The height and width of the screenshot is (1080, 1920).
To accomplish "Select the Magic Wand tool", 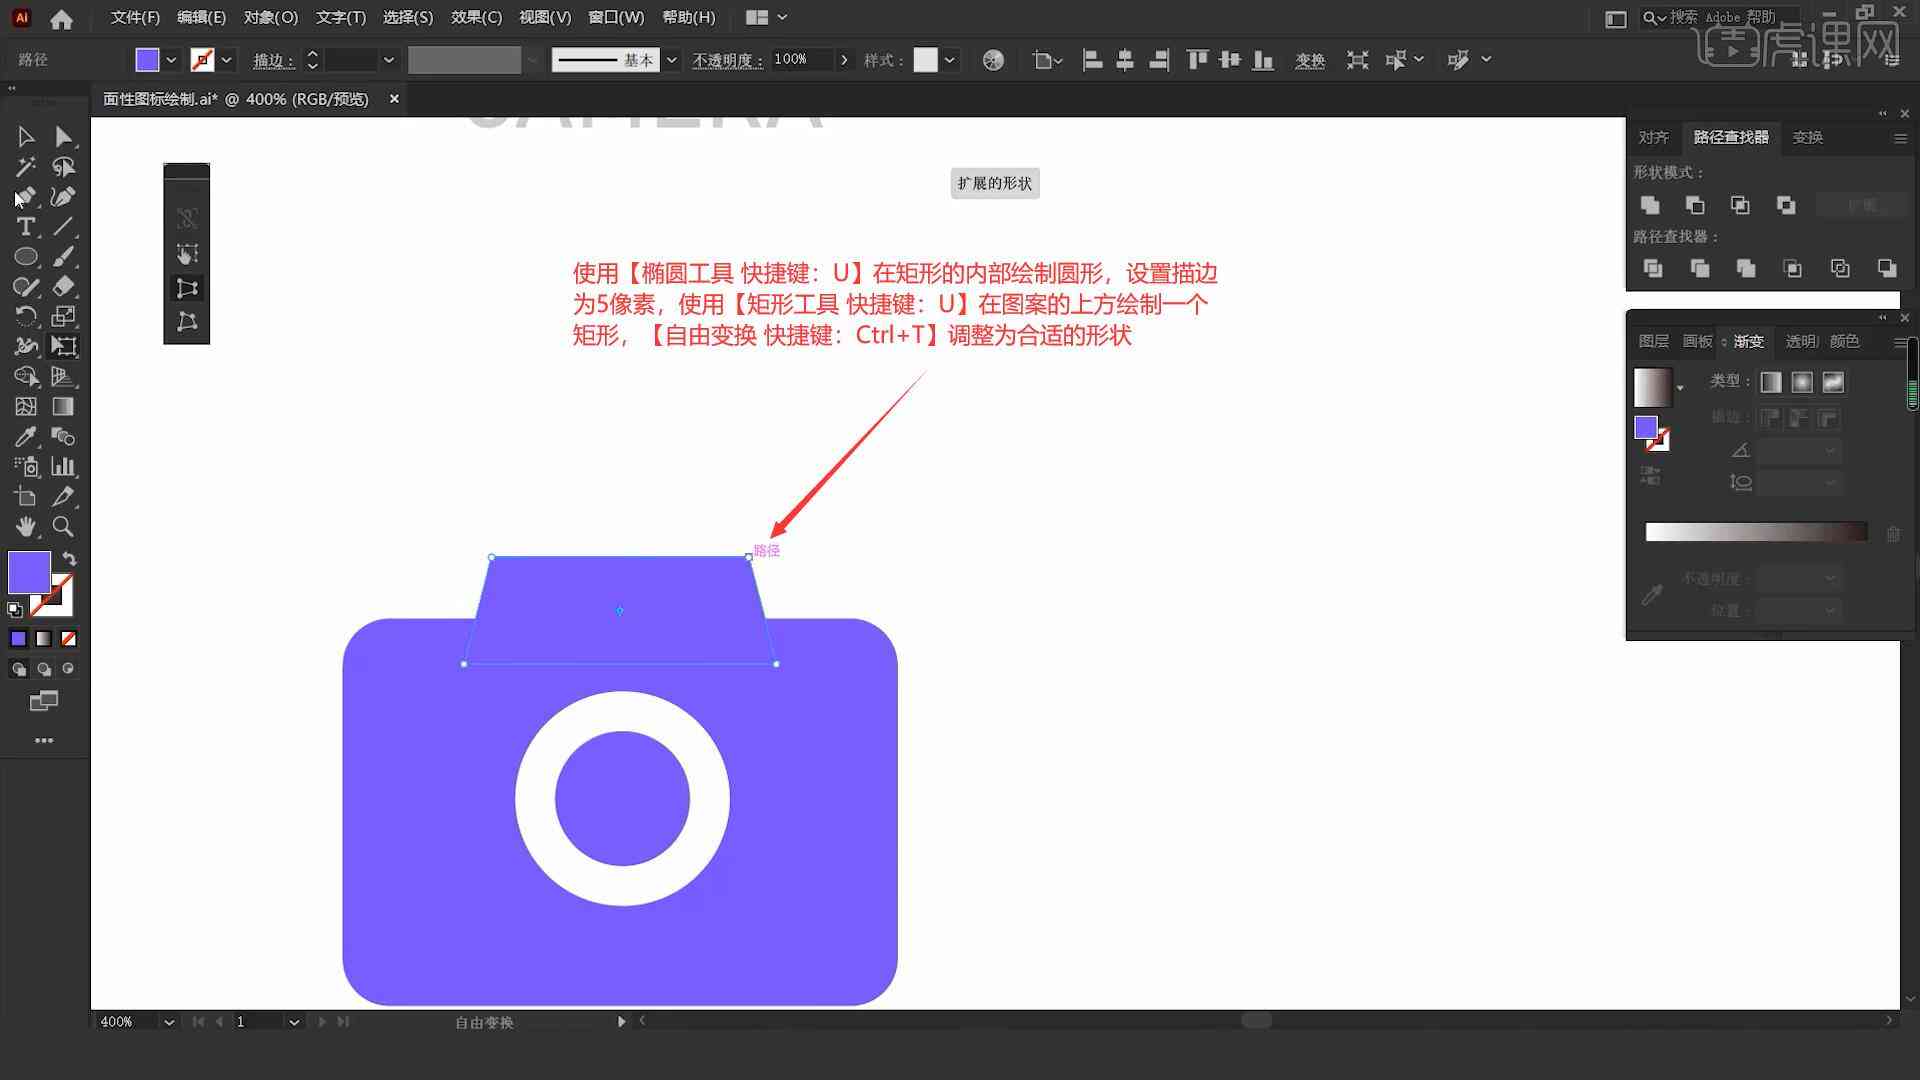I will click(x=25, y=166).
